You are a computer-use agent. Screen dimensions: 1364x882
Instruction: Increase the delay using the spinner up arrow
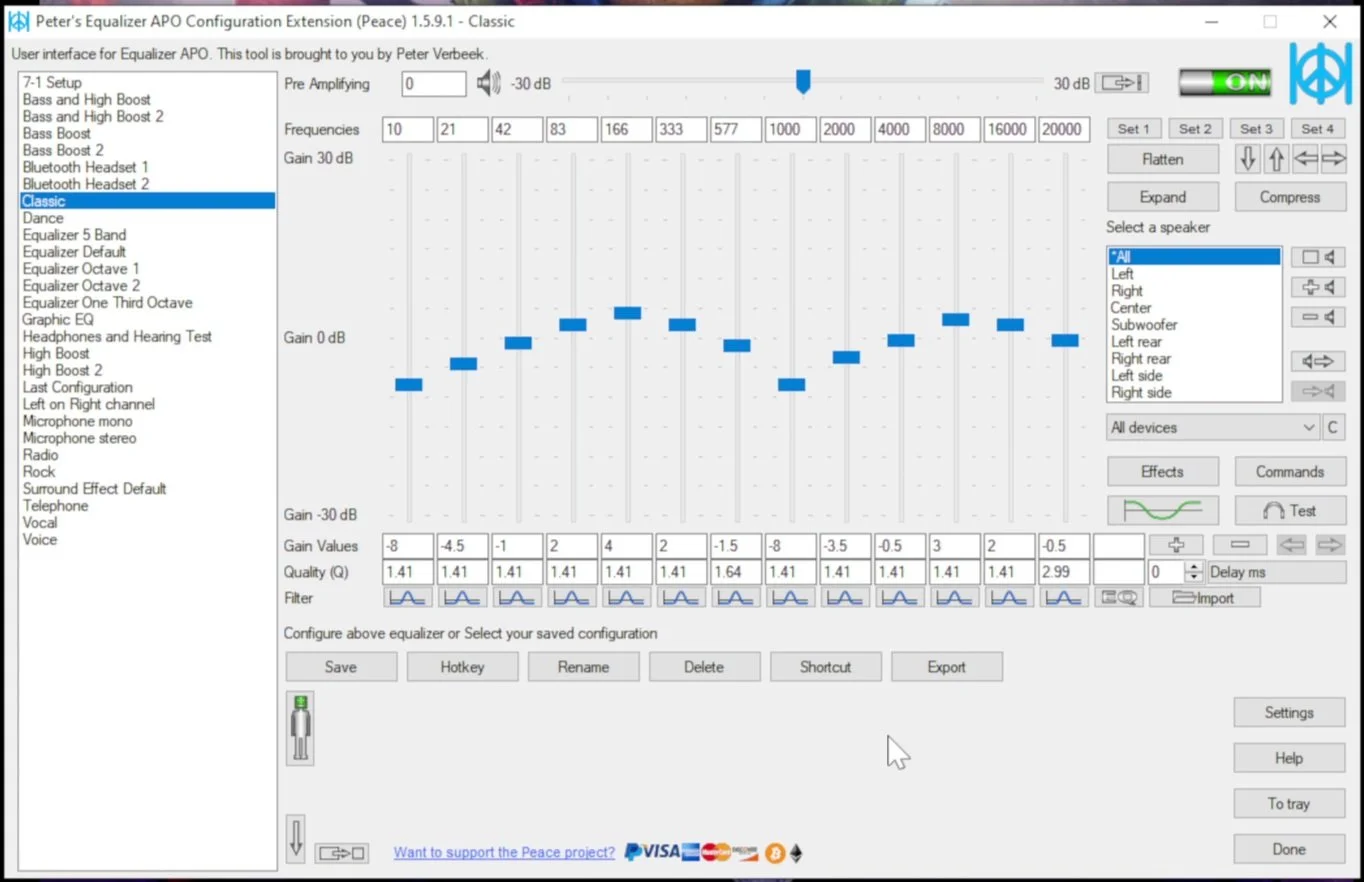(1193, 567)
